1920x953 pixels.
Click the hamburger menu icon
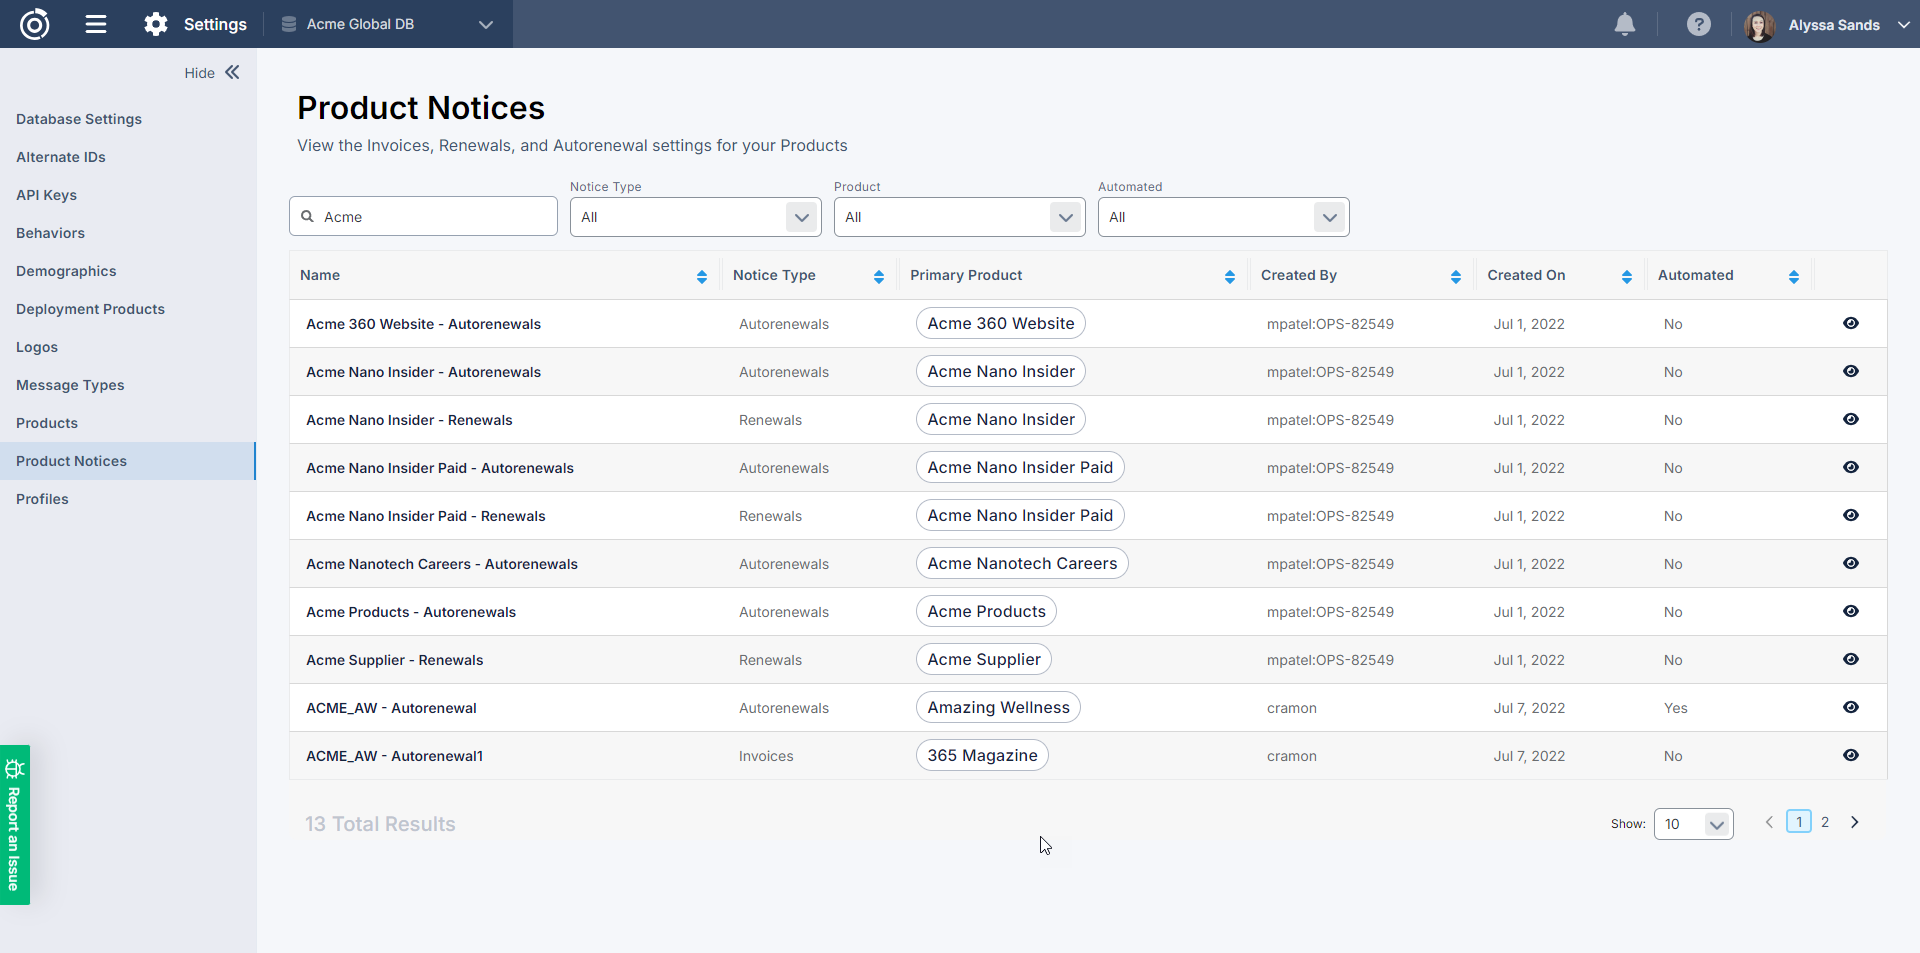pos(96,24)
